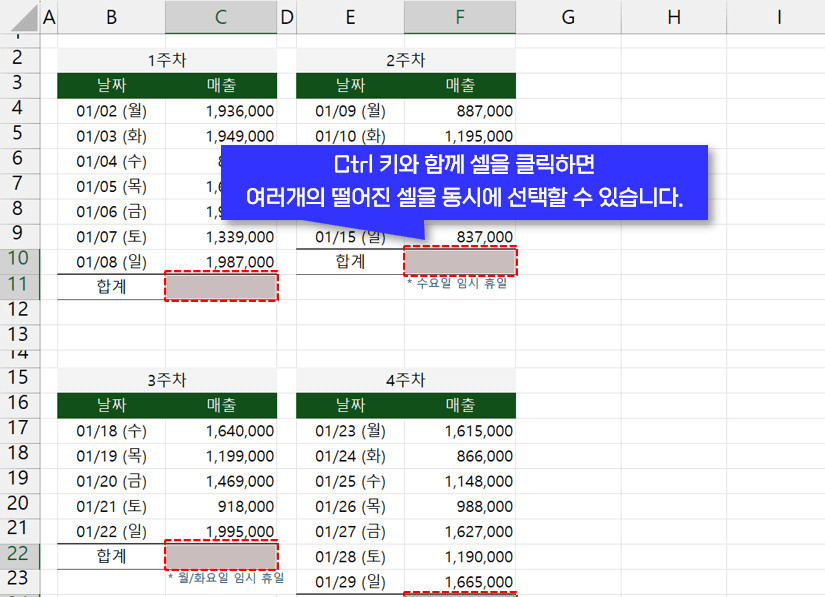This screenshot has height=597, width=825.
Task: Click the 매출 header of 3주차 table
Action: 220,405
